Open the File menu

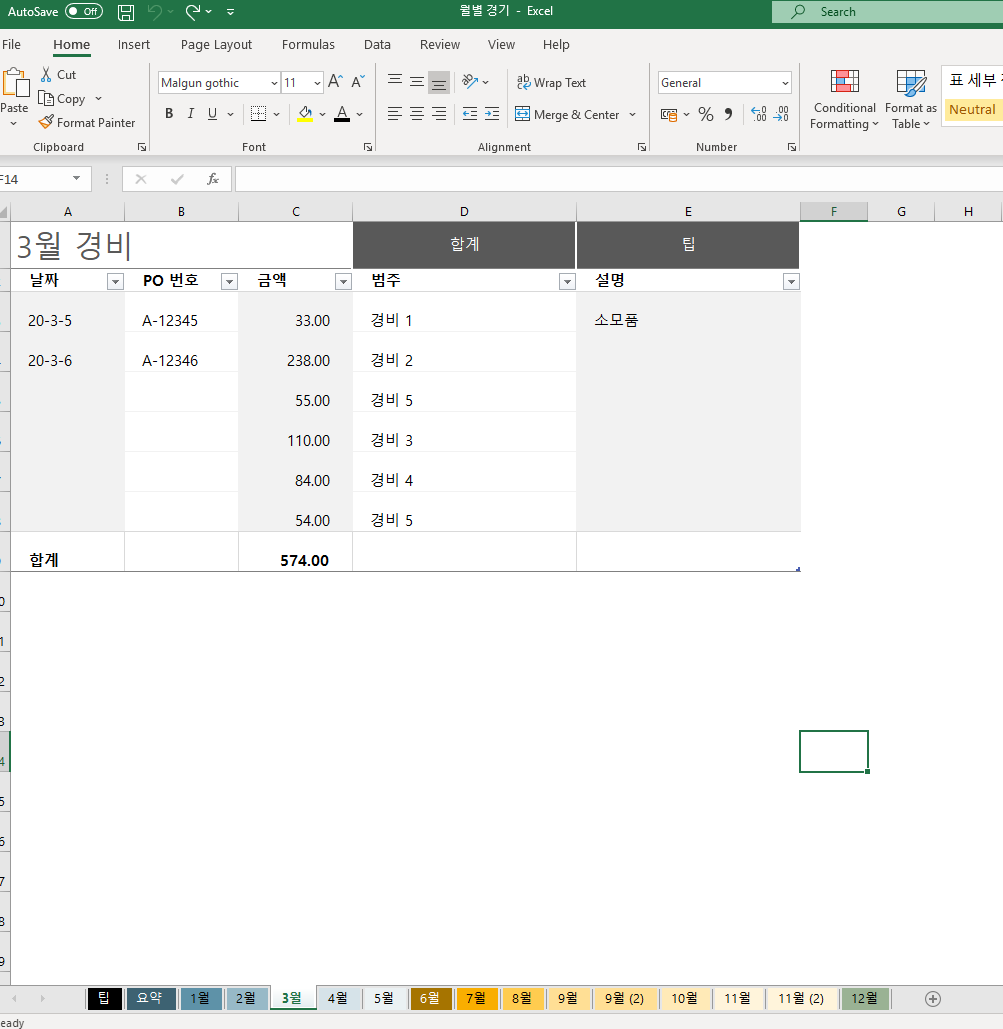coord(11,45)
